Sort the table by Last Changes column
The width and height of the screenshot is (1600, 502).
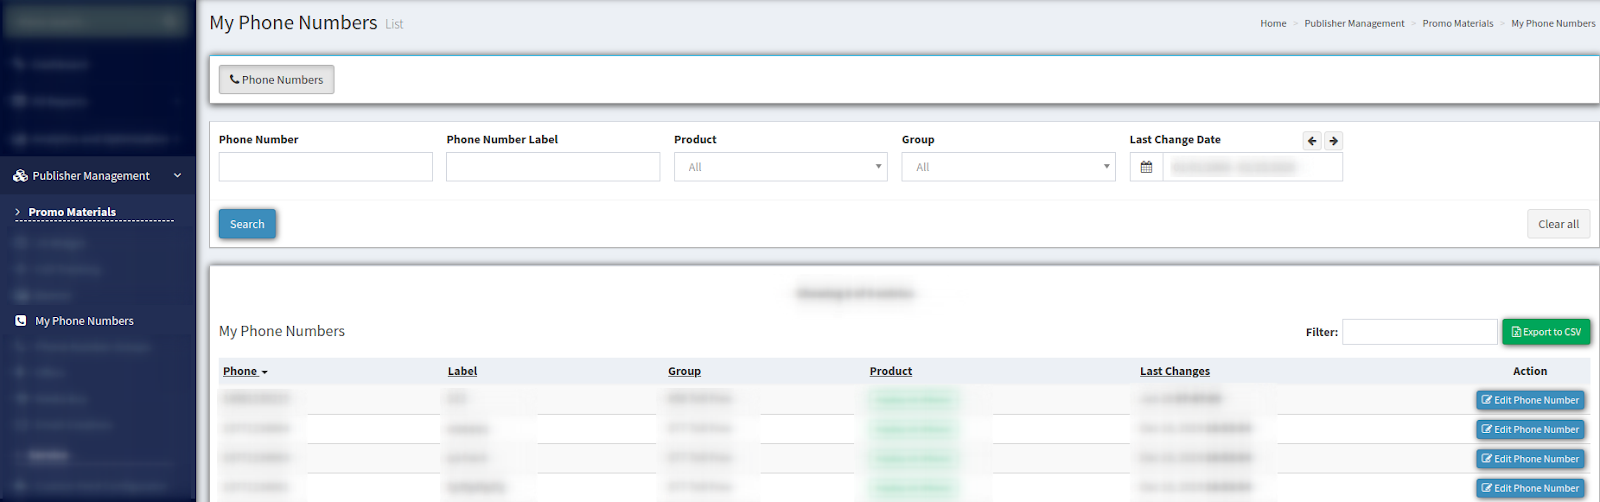click(x=1174, y=371)
